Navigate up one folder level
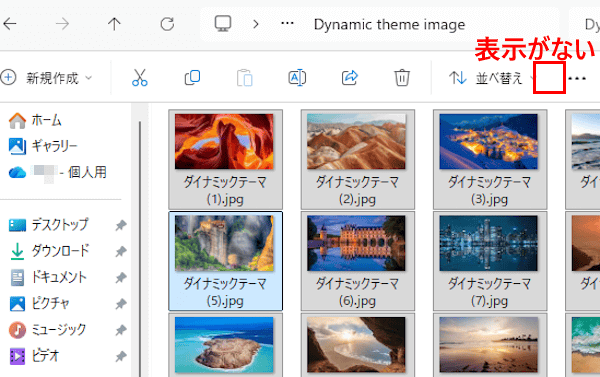The image size is (600, 377). (x=114, y=24)
